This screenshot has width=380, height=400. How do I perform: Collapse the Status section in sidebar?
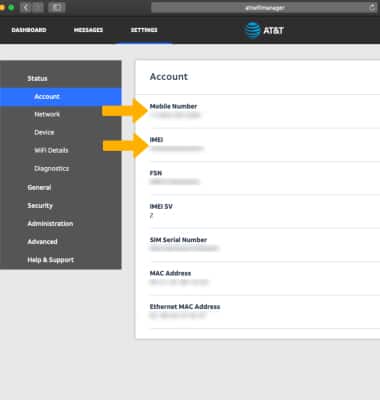coord(37,79)
